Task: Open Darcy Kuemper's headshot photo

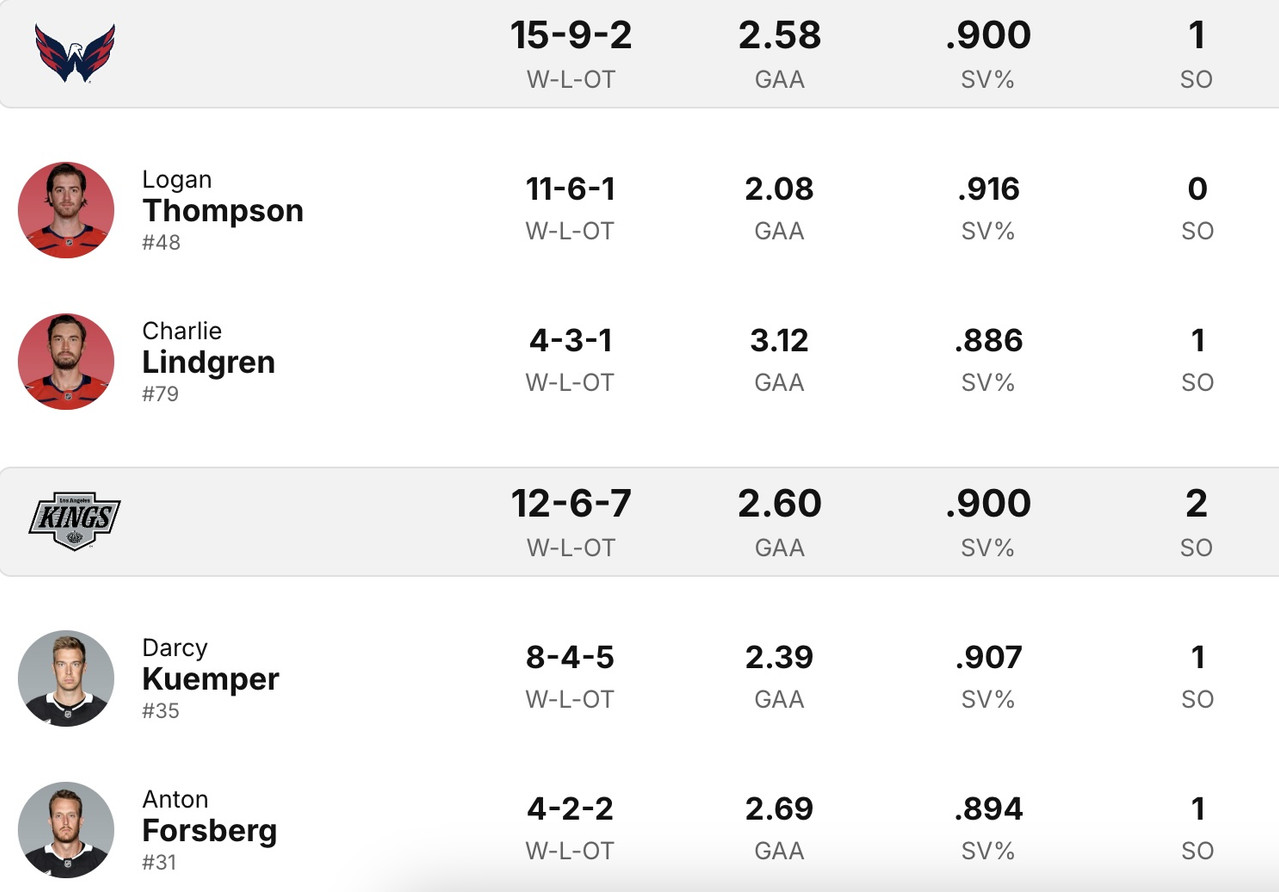Action: click(x=66, y=678)
